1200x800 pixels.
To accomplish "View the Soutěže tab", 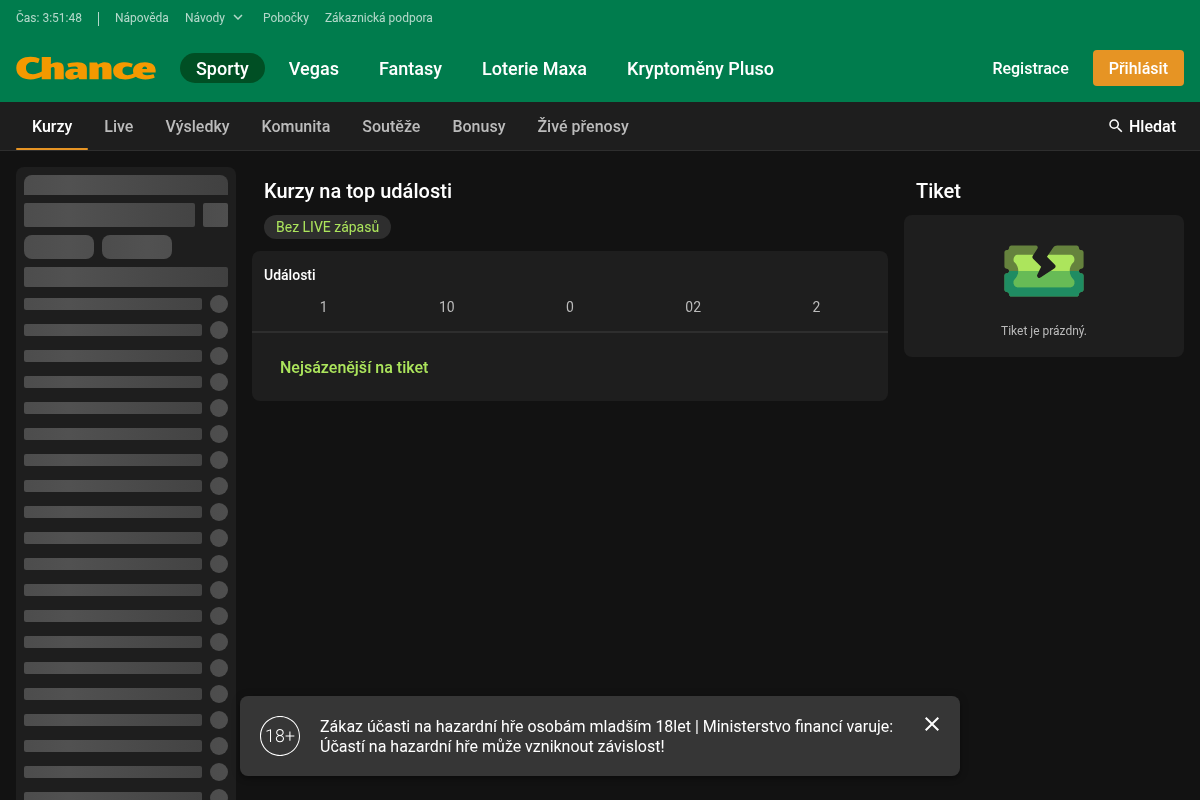I will (391, 126).
